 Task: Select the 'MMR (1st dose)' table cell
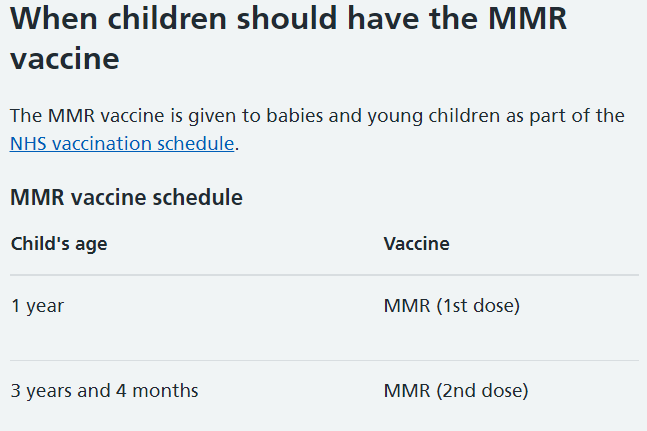(x=451, y=306)
